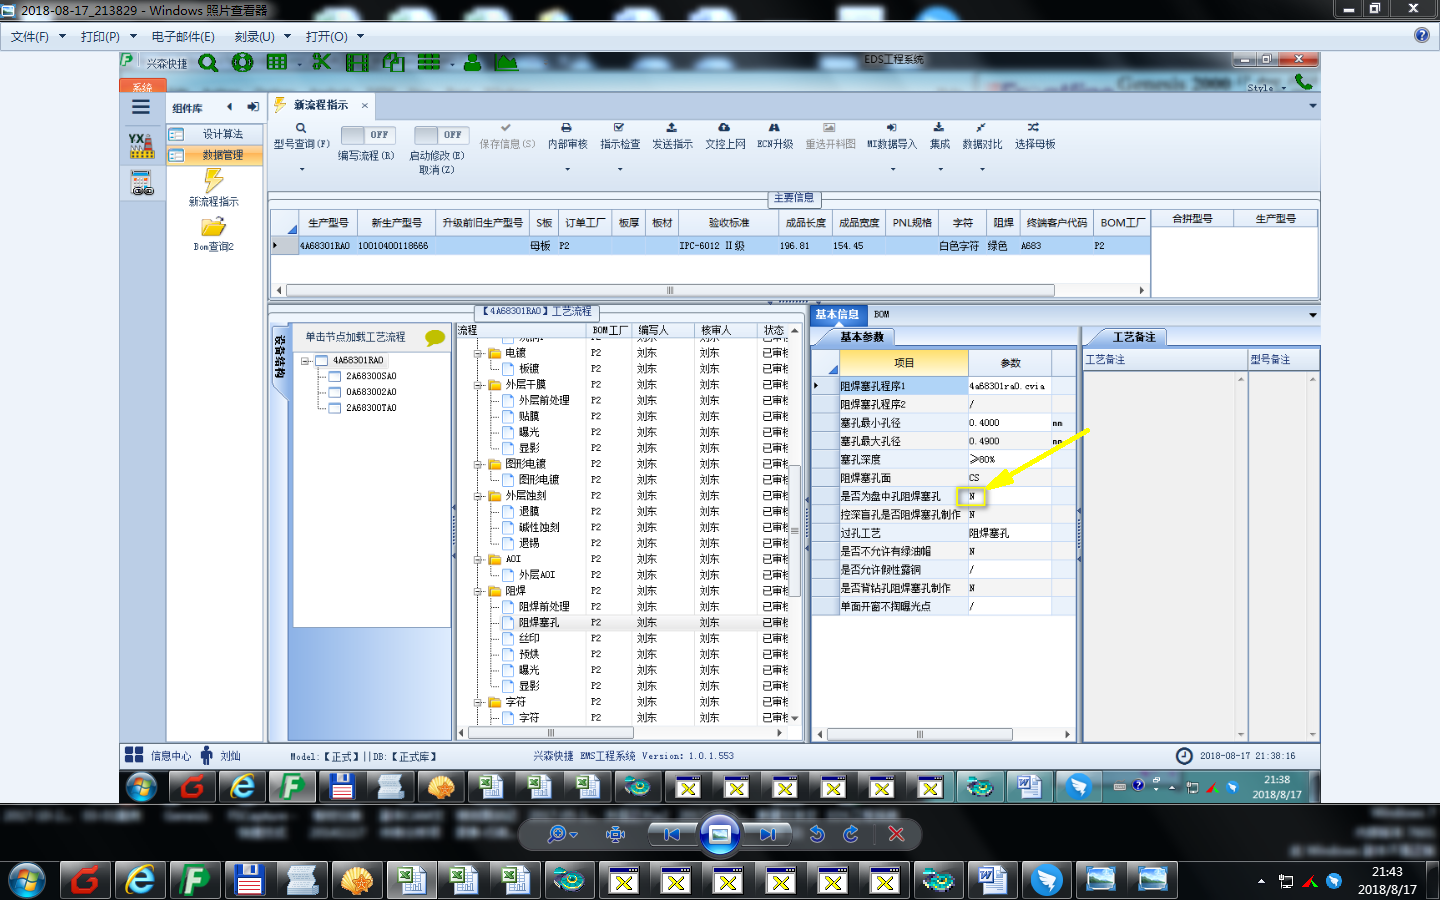Check the 0A683002A0 tree checkbox

(335, 392)
